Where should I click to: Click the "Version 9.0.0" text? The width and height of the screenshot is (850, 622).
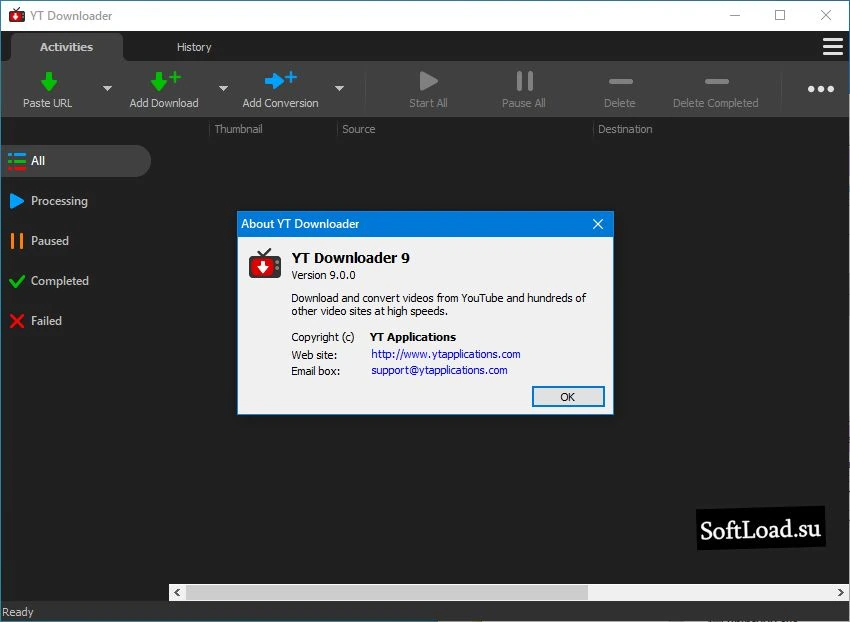(x=323, y=275)
